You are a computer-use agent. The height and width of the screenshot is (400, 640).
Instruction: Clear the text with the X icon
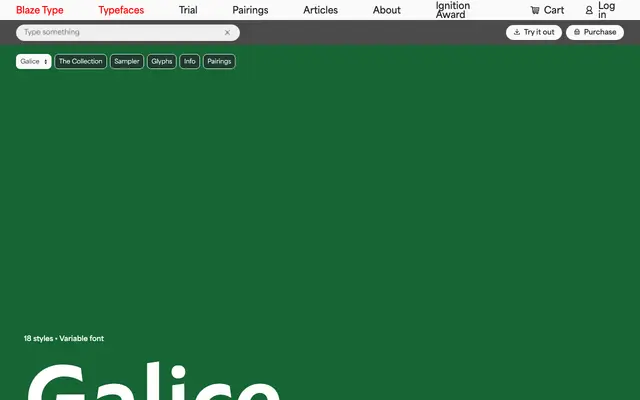pos(227,33)
